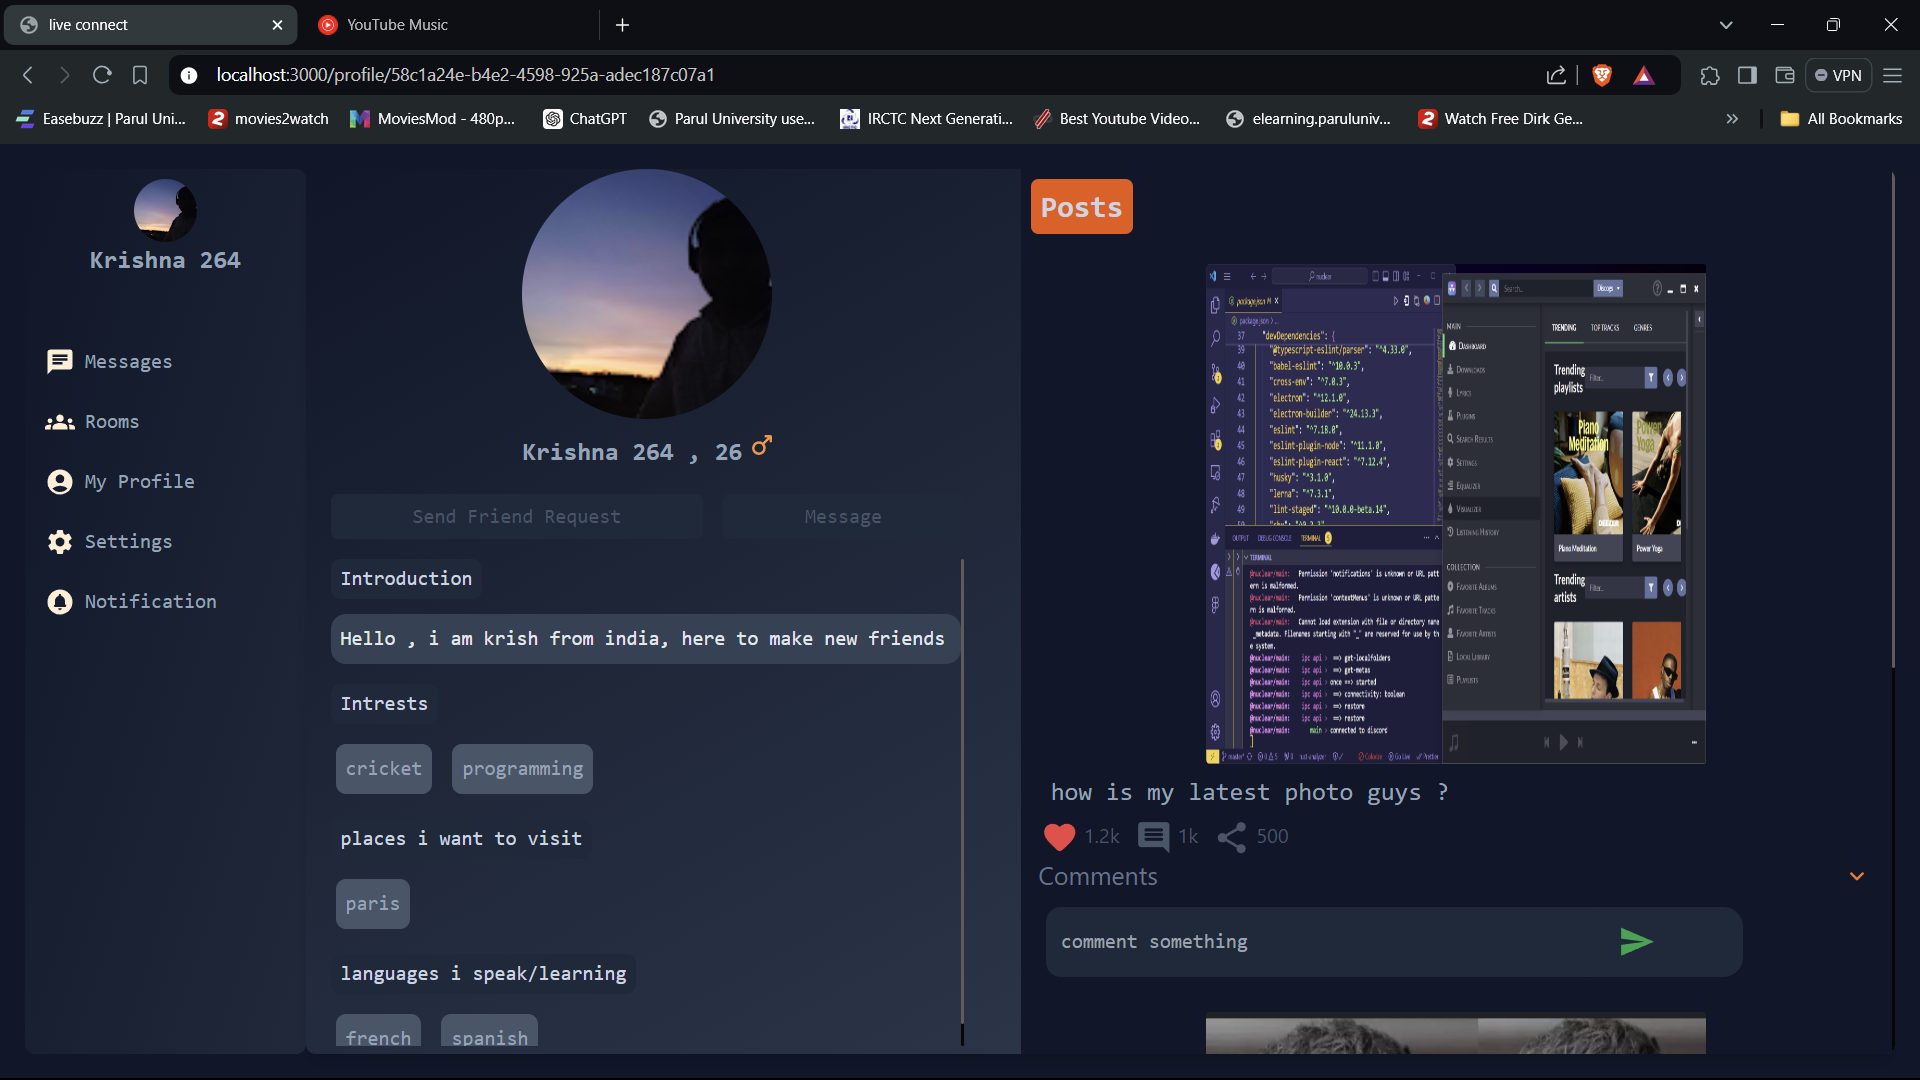Open the tab search dropdown arrow
This screenshot has height=1080, width=1920.
click(x=1726, y=25)
